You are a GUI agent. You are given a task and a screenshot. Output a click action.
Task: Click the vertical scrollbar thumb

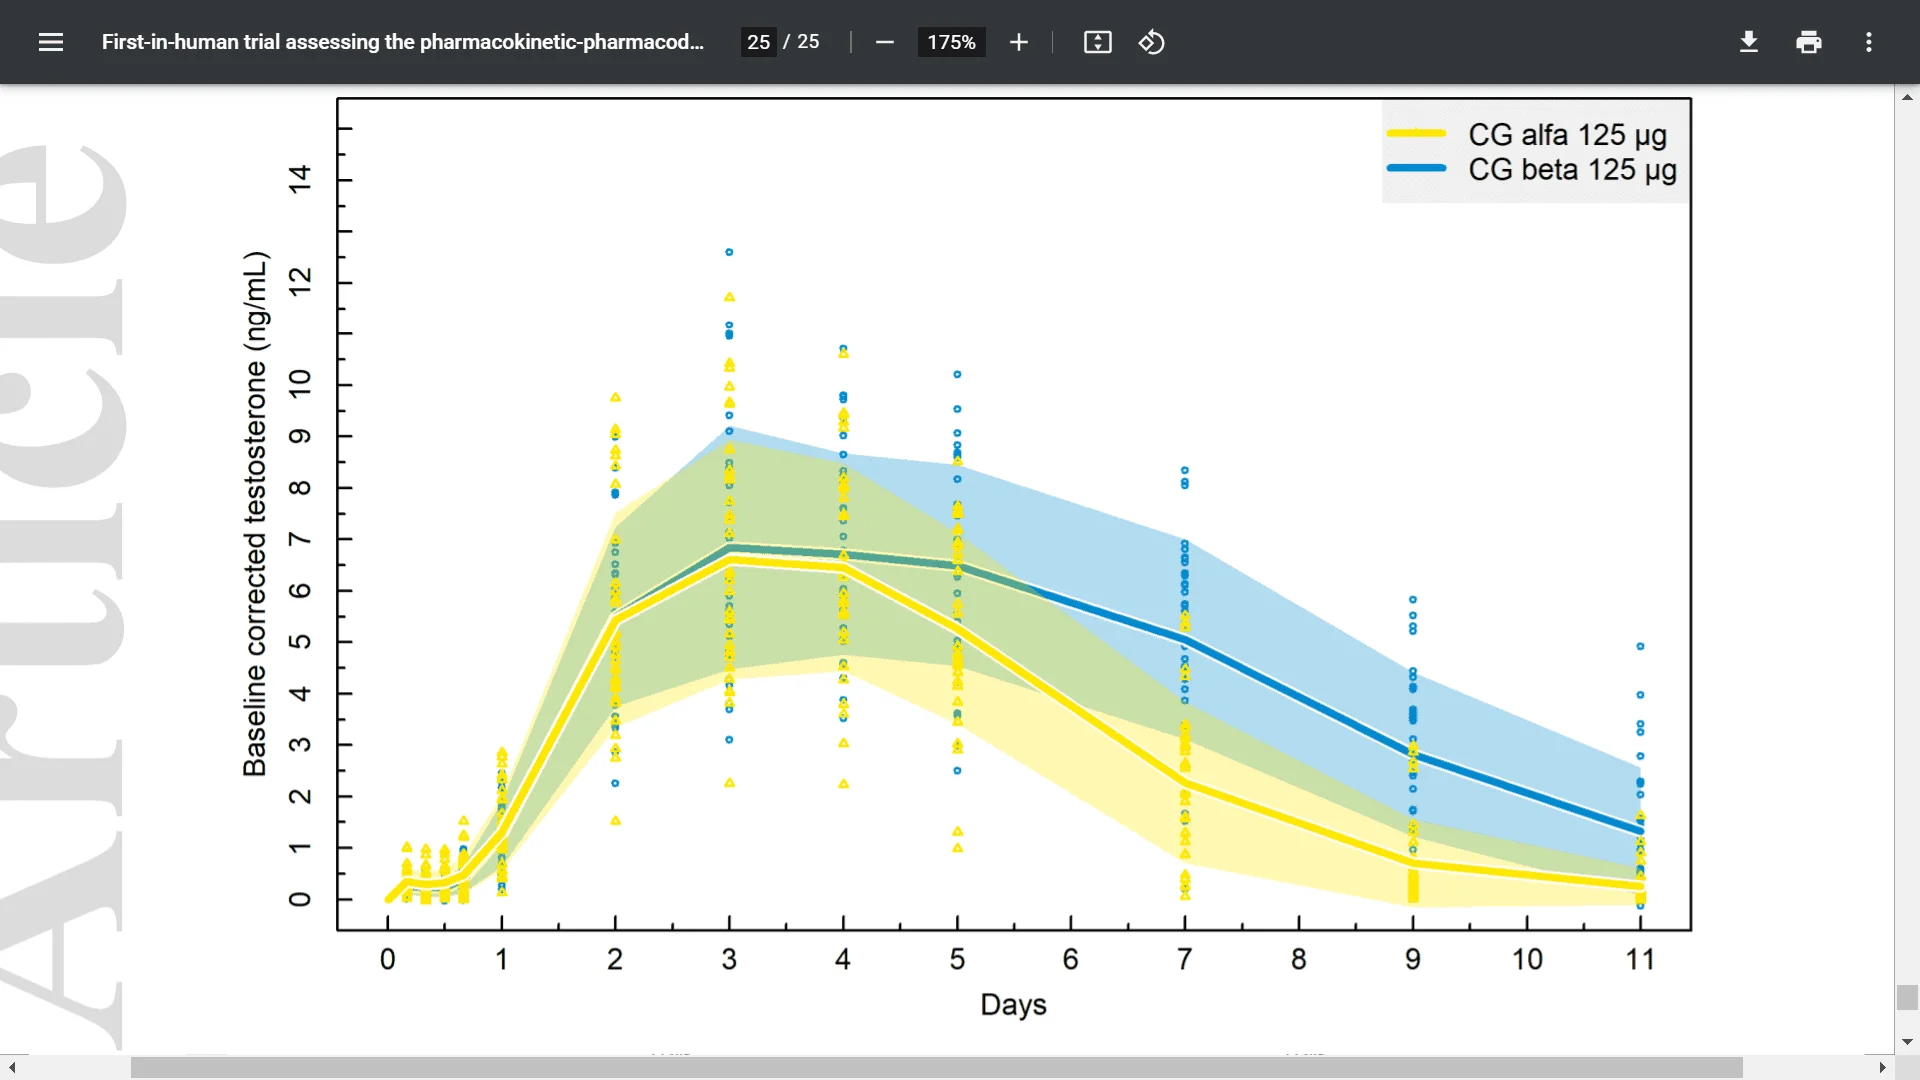coord(1907,998)
